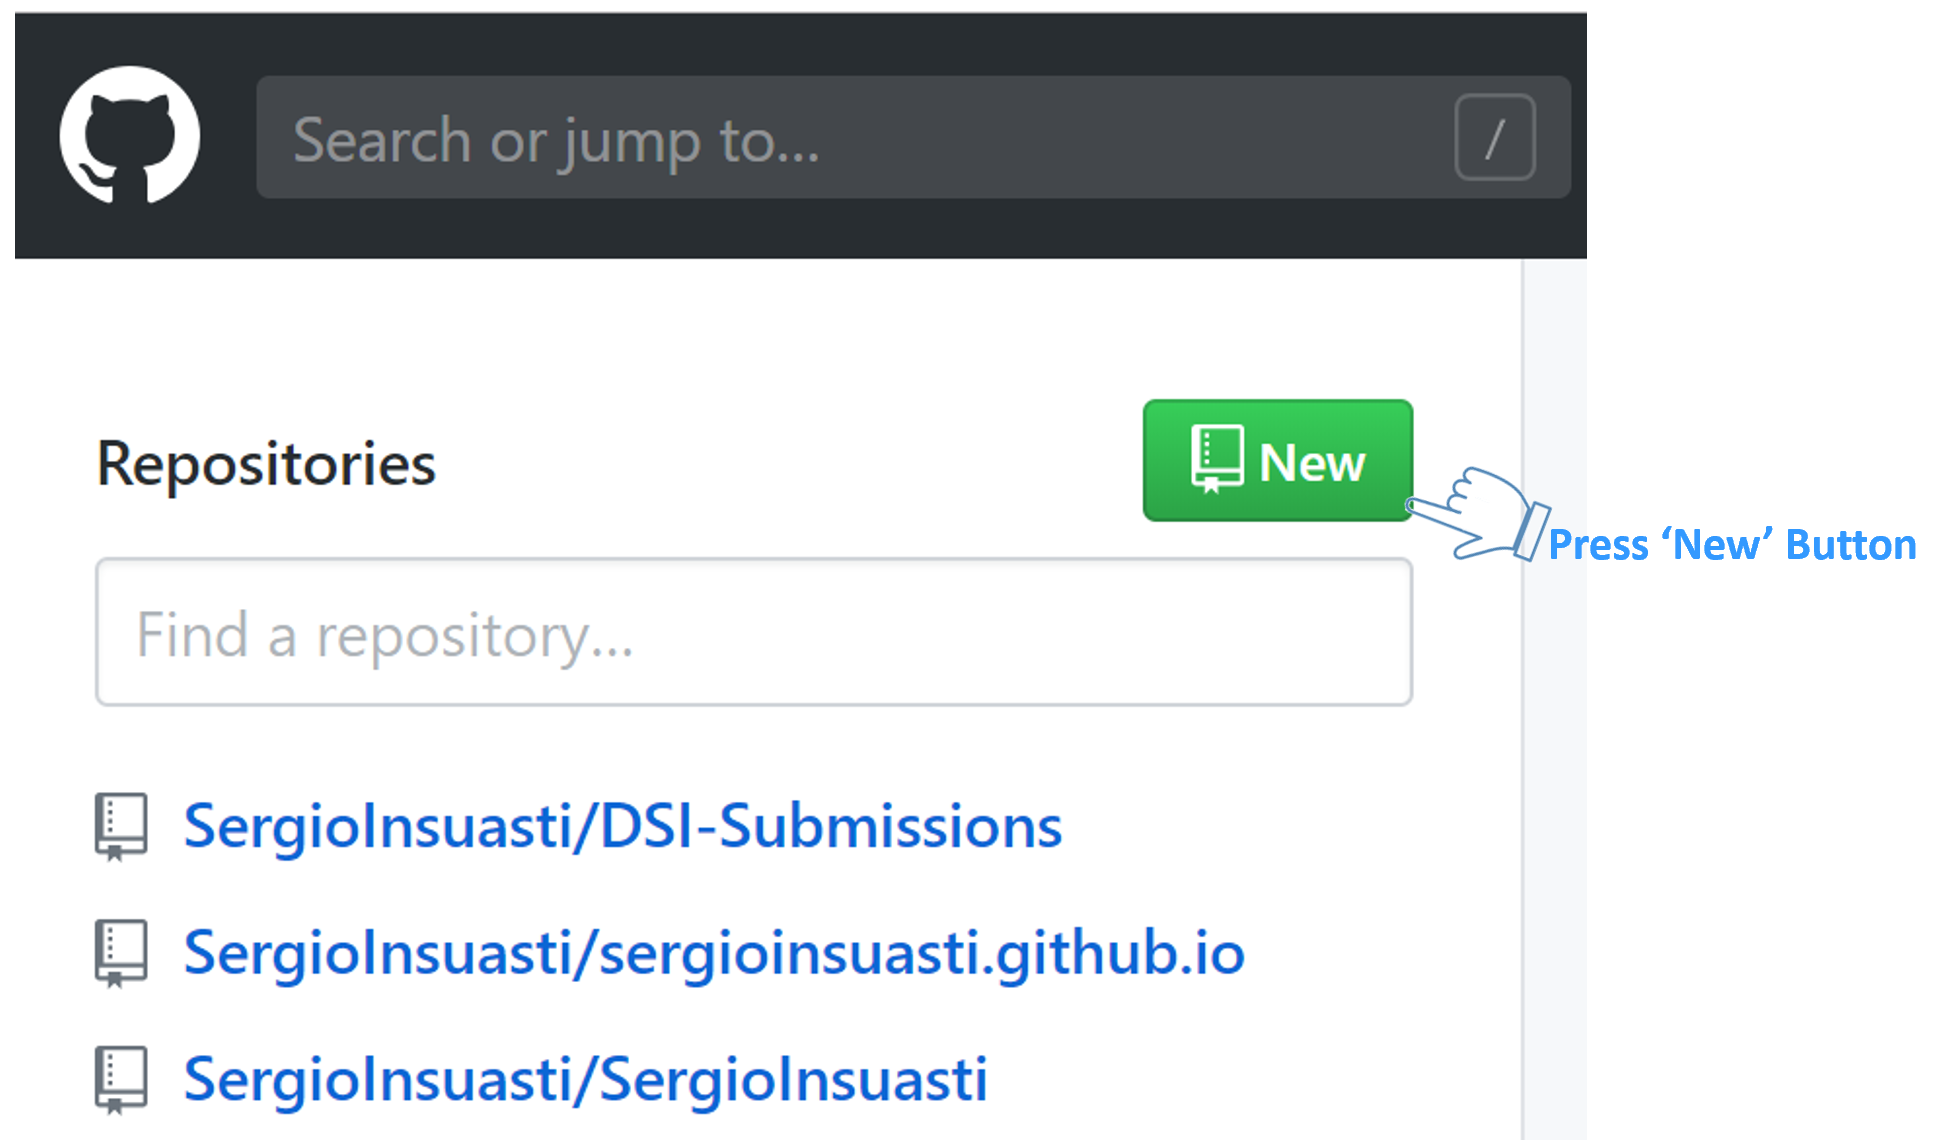Image resolution: width=1936 pixels, height=1140 pixels.
Task: Click the green New repository icon
Action: pos(1278,461)
